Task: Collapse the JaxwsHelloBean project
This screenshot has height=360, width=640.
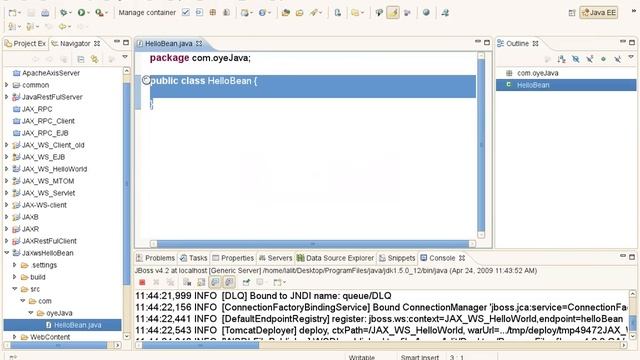Action: (7, 253)
